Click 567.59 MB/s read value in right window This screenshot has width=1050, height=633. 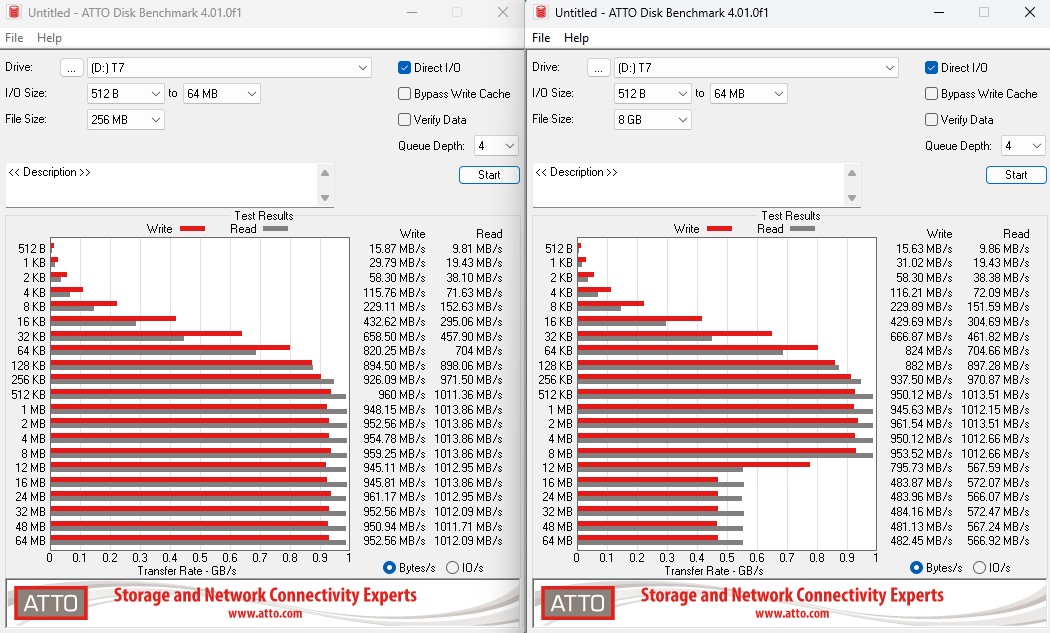998,468
